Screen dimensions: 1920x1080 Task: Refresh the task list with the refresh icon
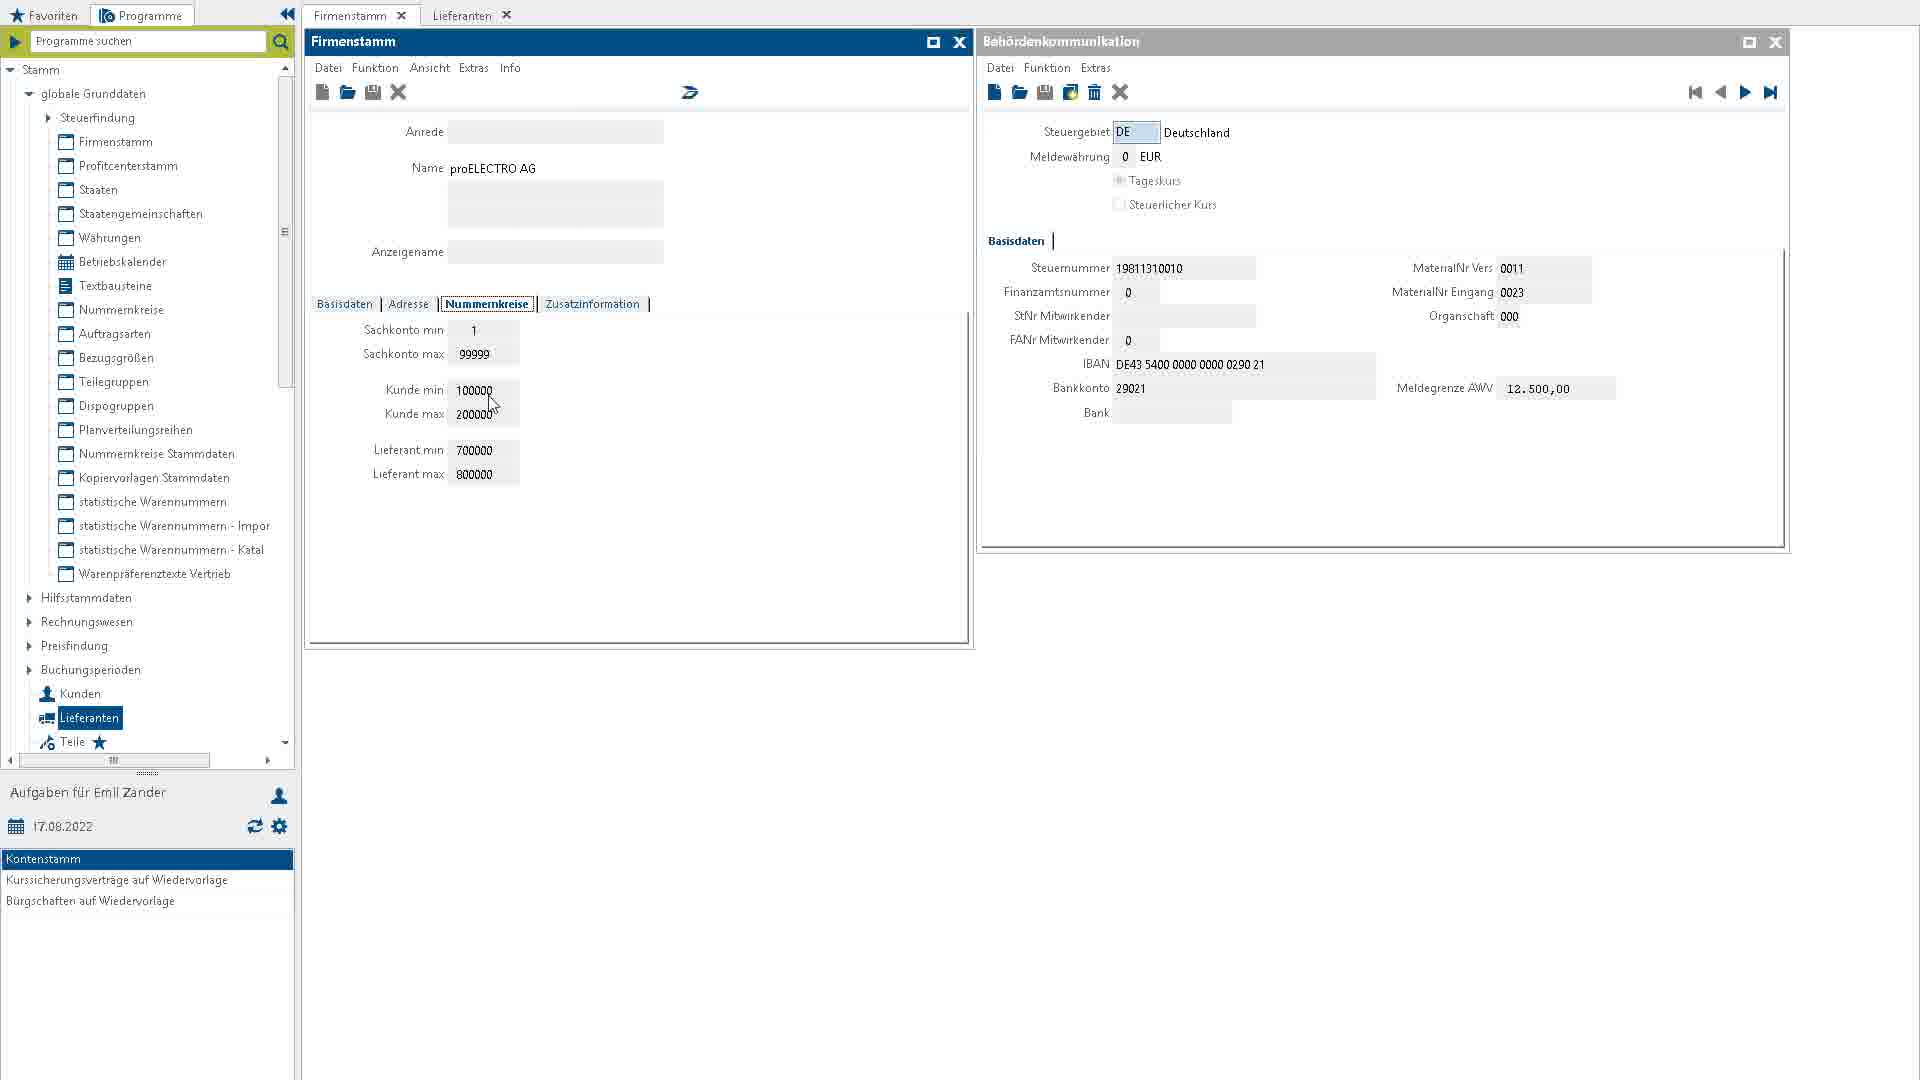255,826
